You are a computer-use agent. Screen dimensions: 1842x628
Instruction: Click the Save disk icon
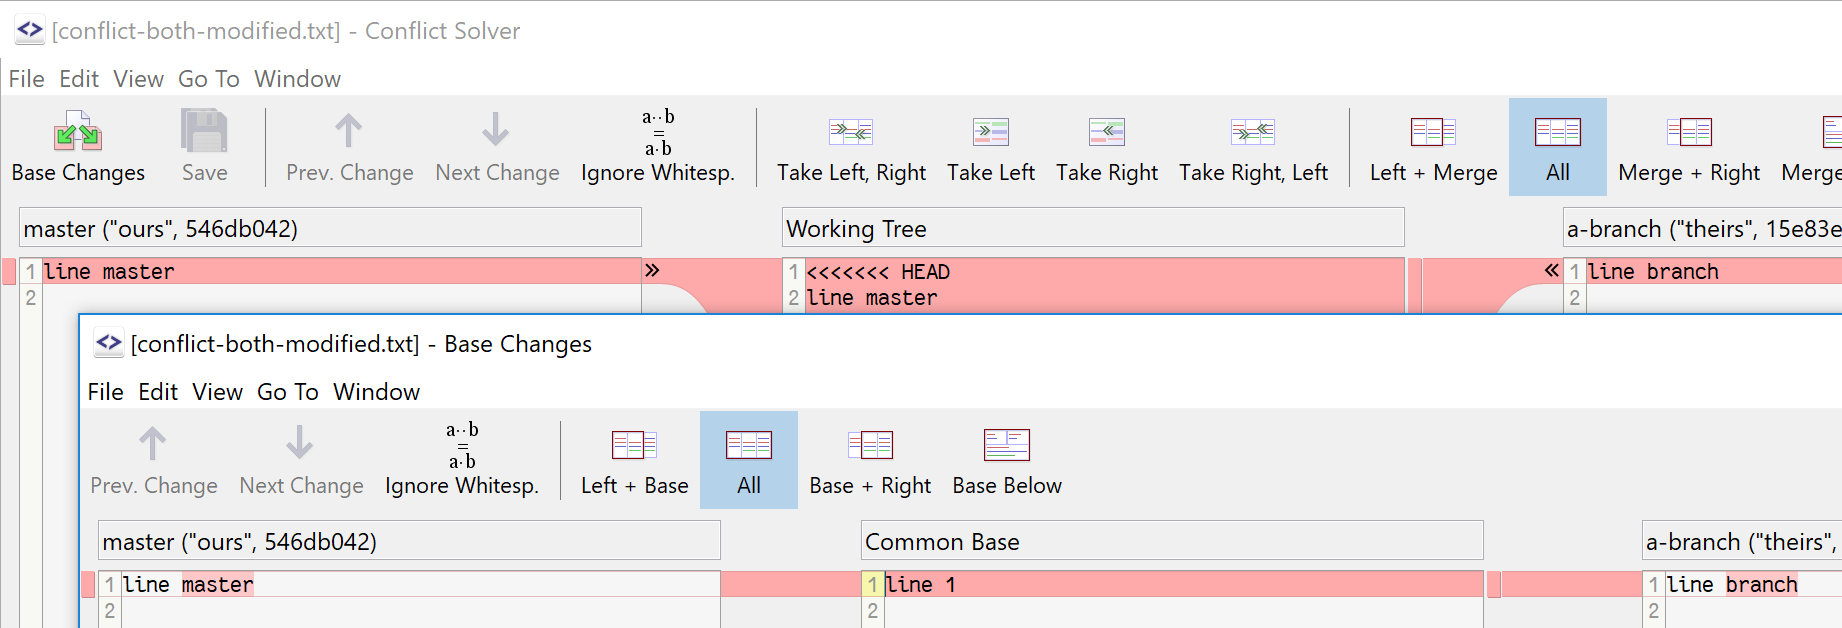point(204,132)
